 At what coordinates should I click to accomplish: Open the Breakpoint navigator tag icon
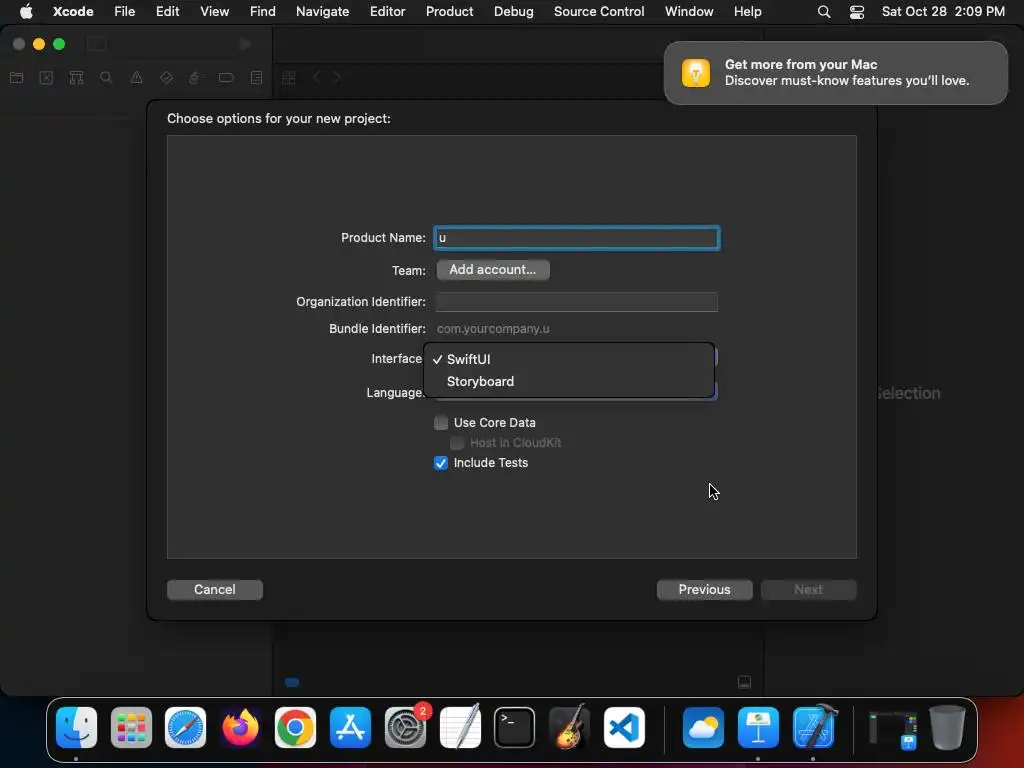226,78
